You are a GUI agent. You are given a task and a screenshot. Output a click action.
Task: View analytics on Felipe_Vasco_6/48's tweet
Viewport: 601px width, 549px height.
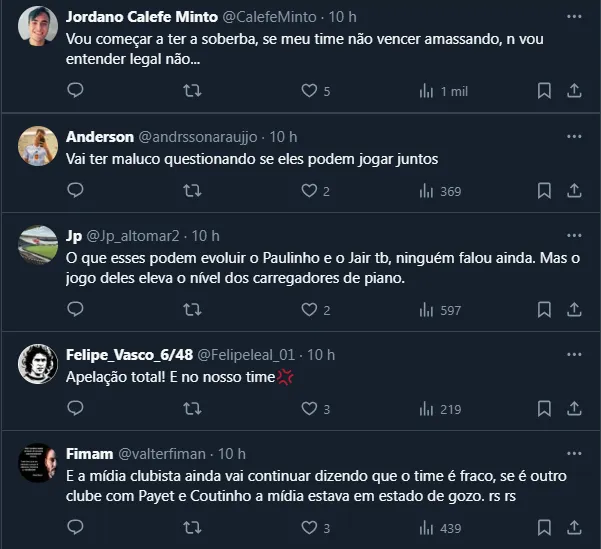coord(439,409)
